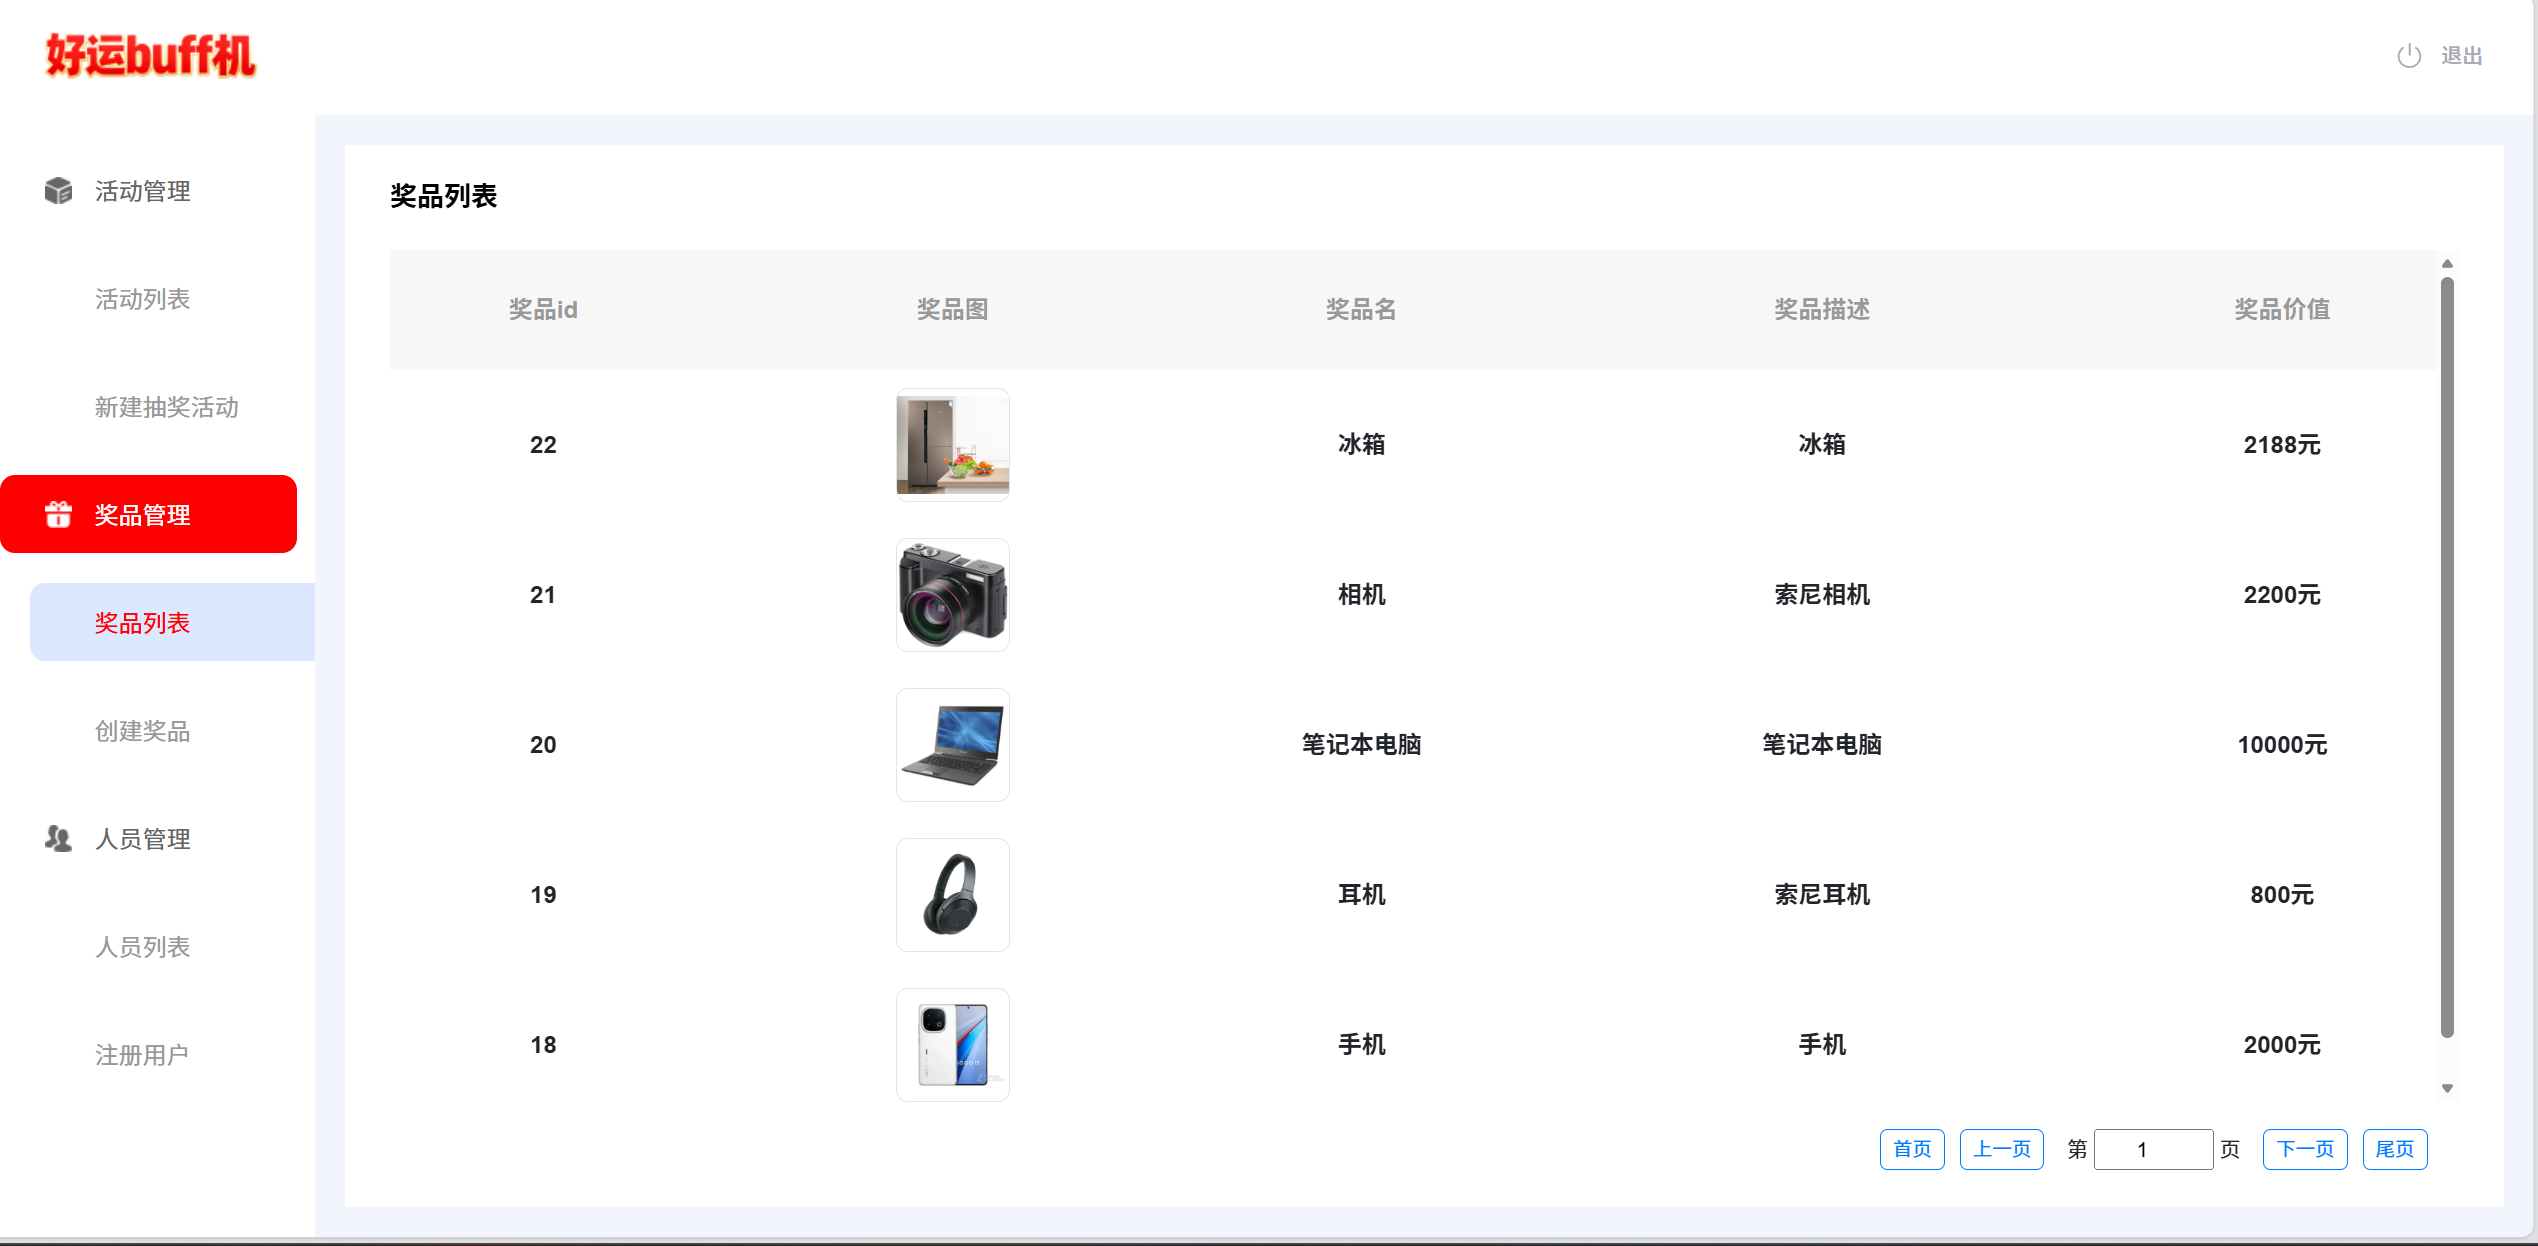Click the table scrollbar down arrow

tap(2447, 1088)
